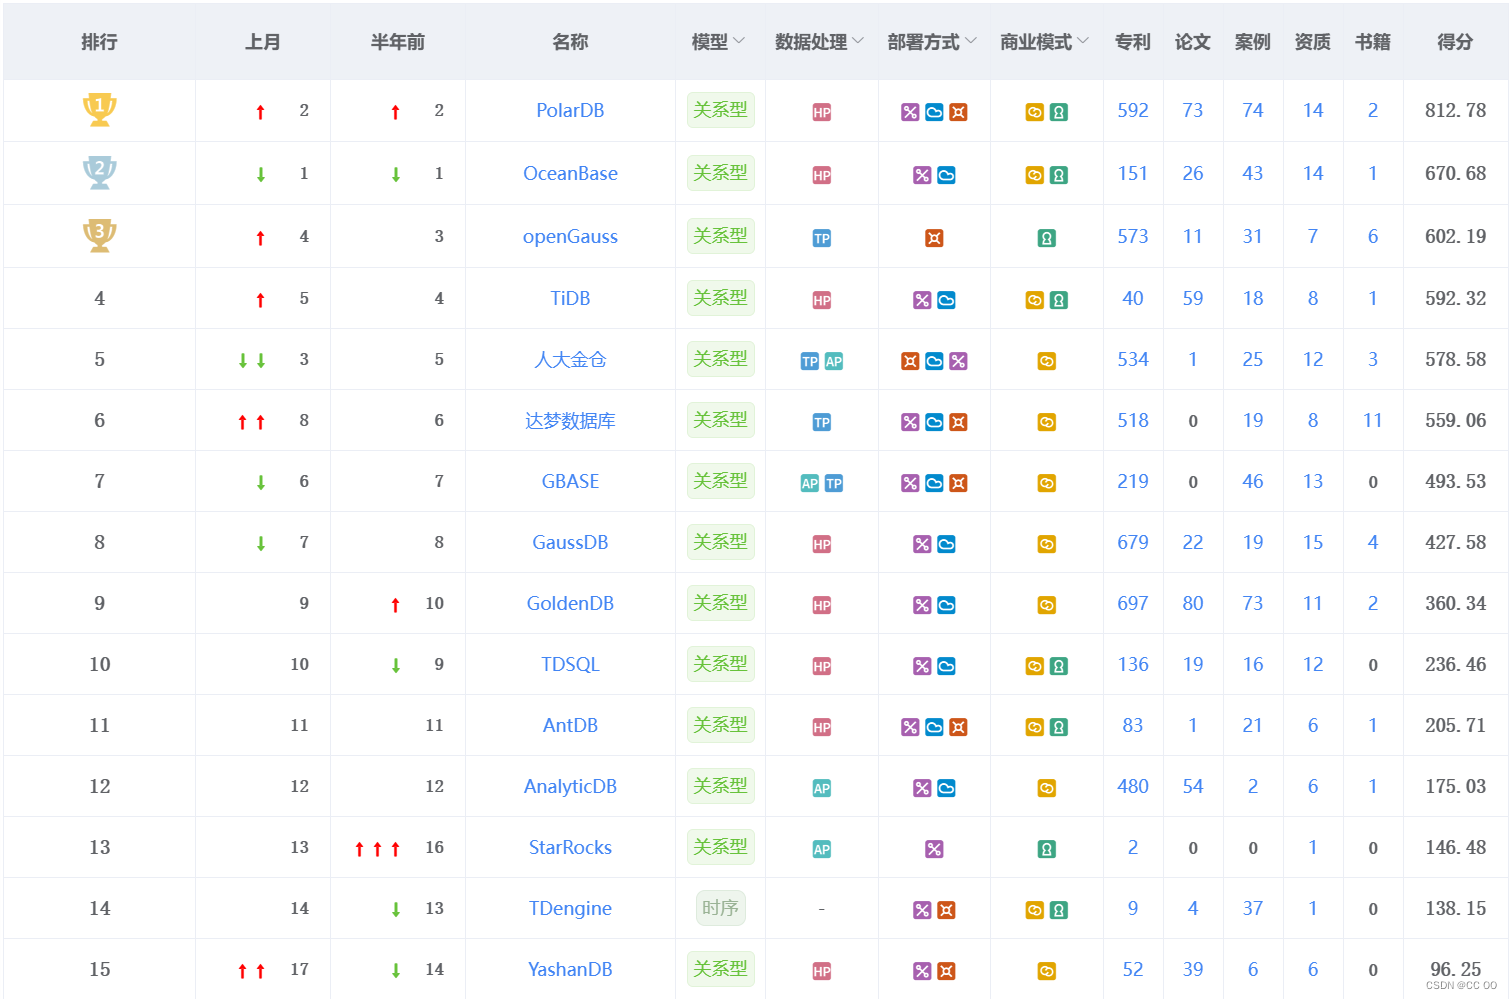Click the blue cloud icon in TiDB row
This screenshot has height=999, width=1512.
coord(946,300)
